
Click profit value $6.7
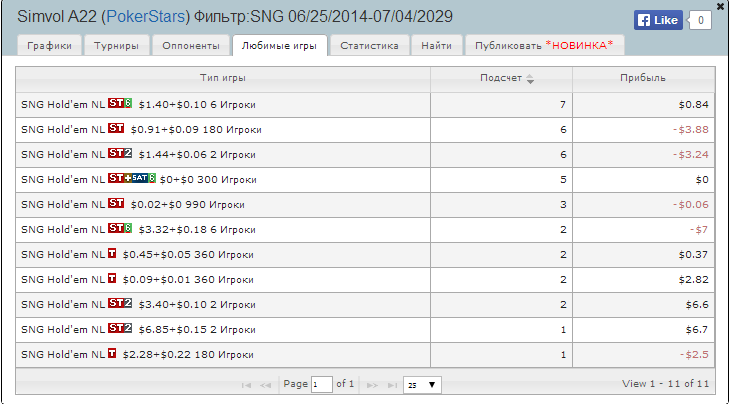697,330
